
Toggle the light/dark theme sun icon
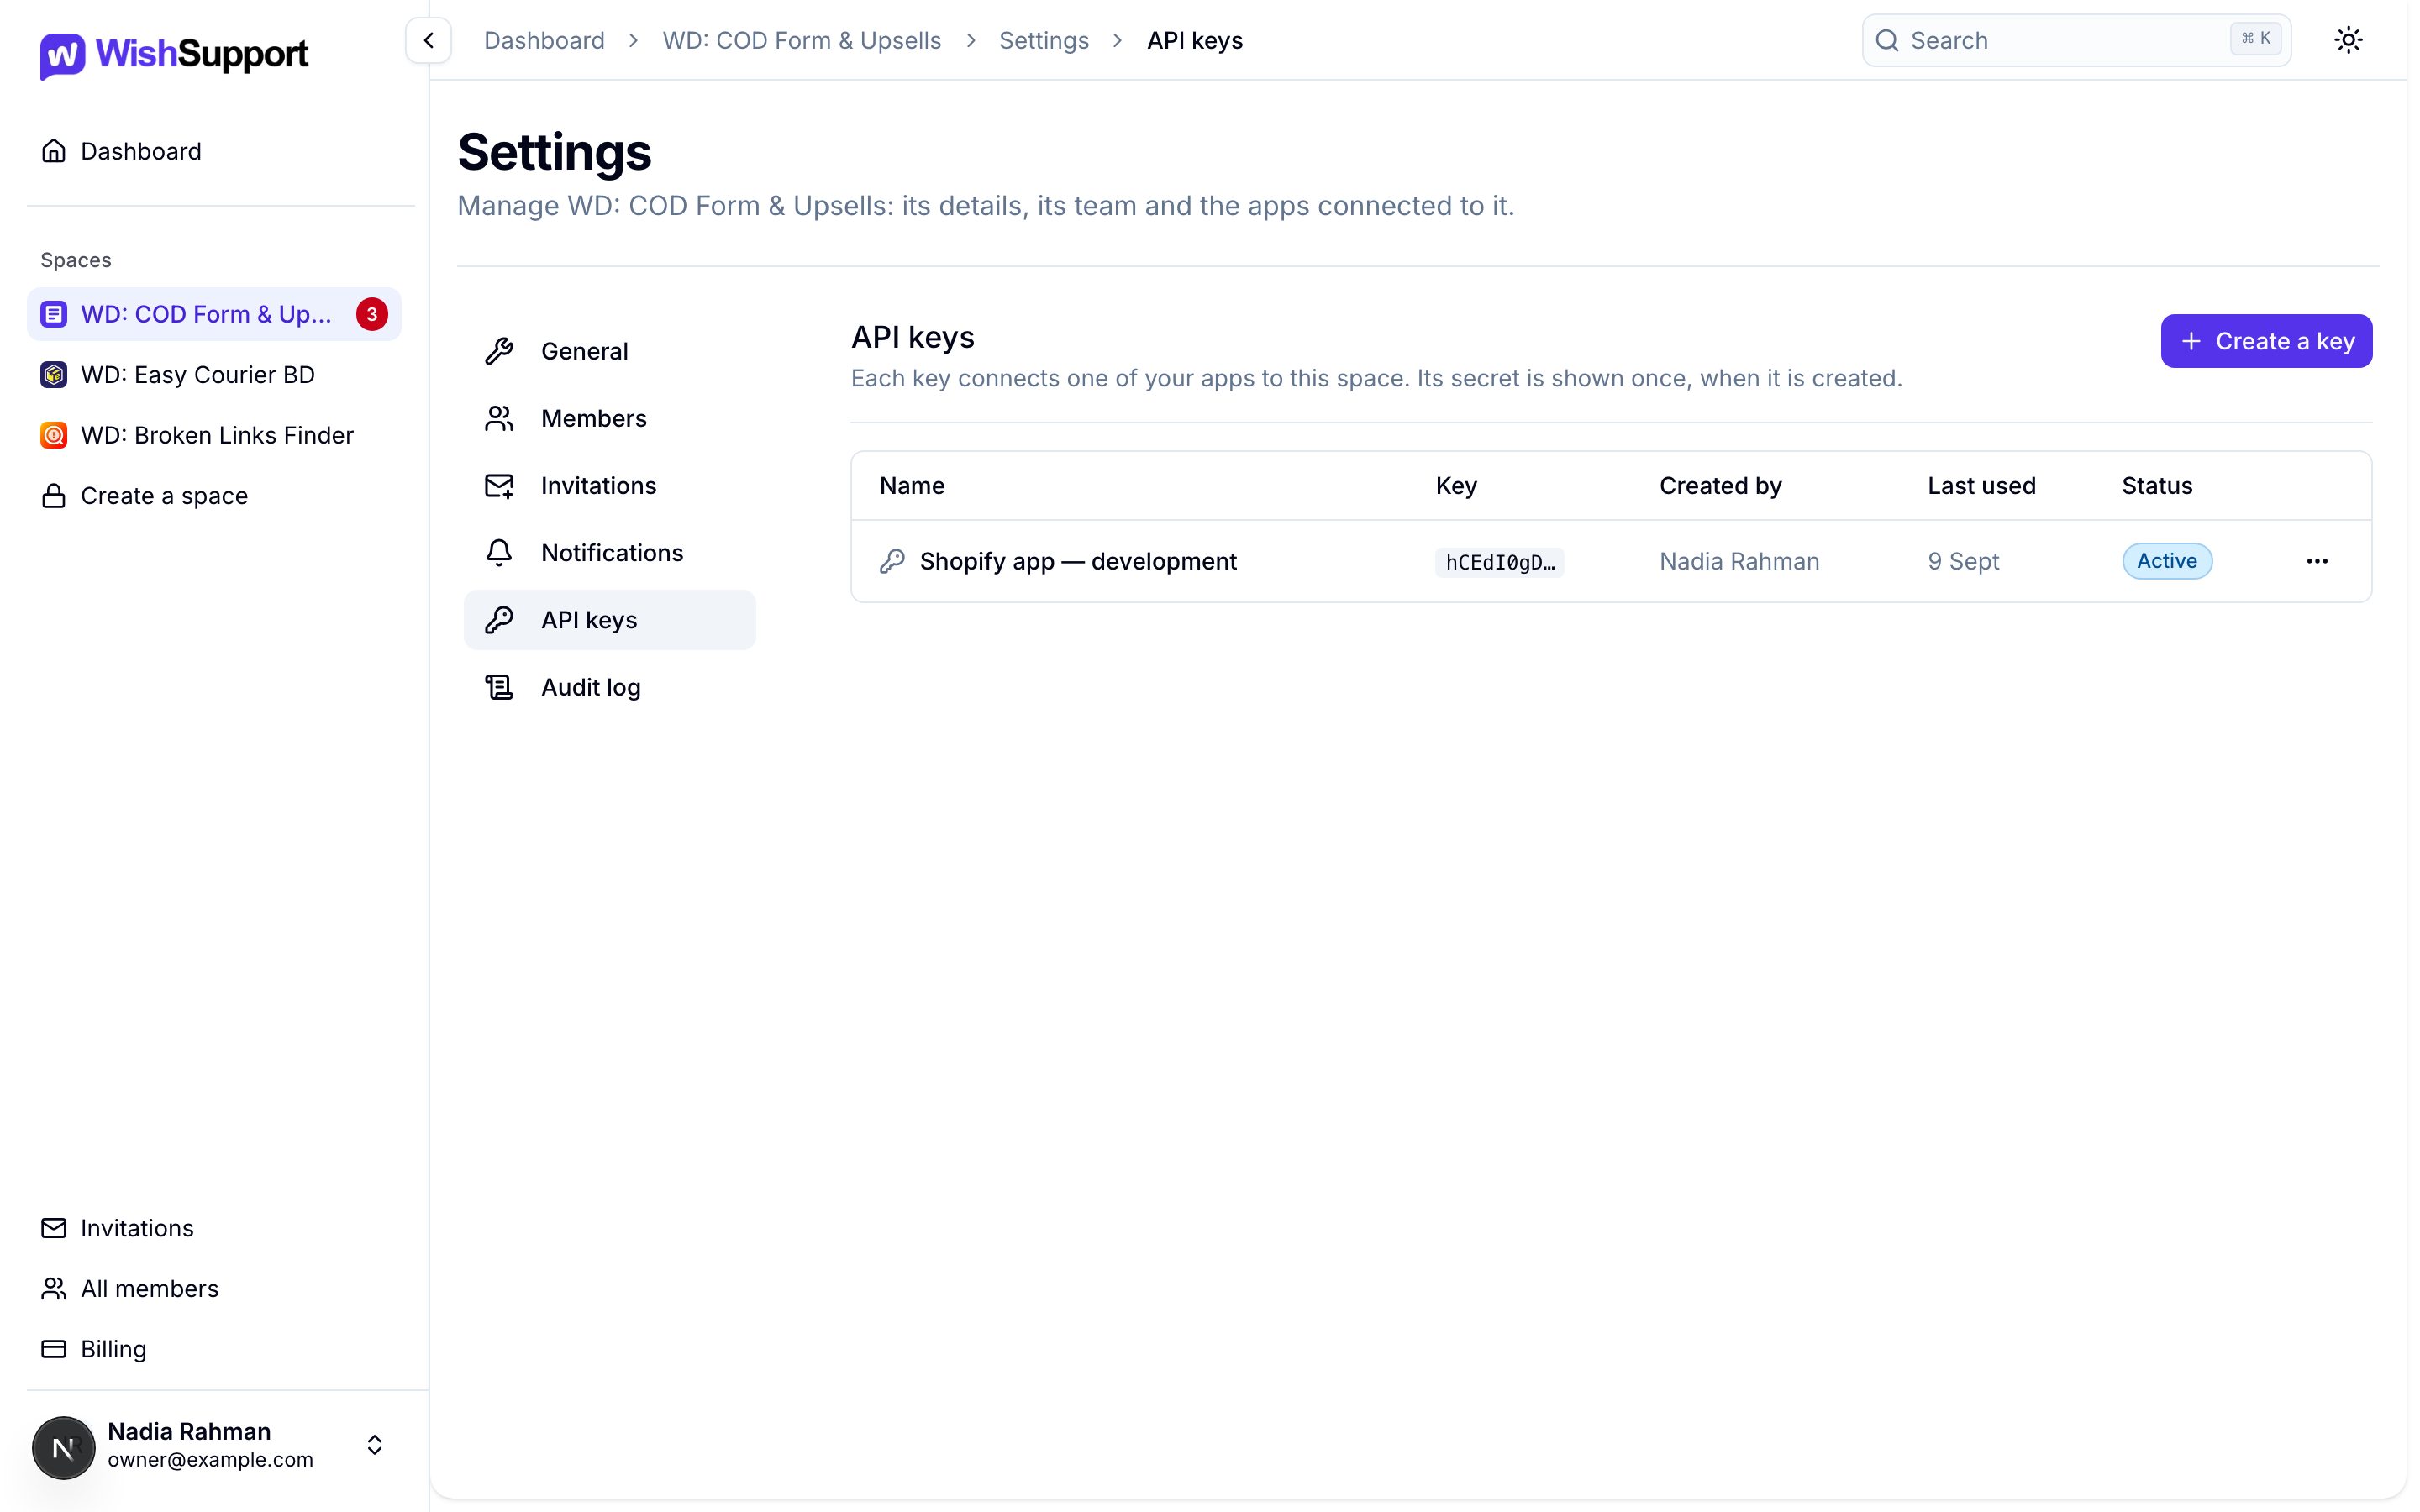coord(2348,40)
